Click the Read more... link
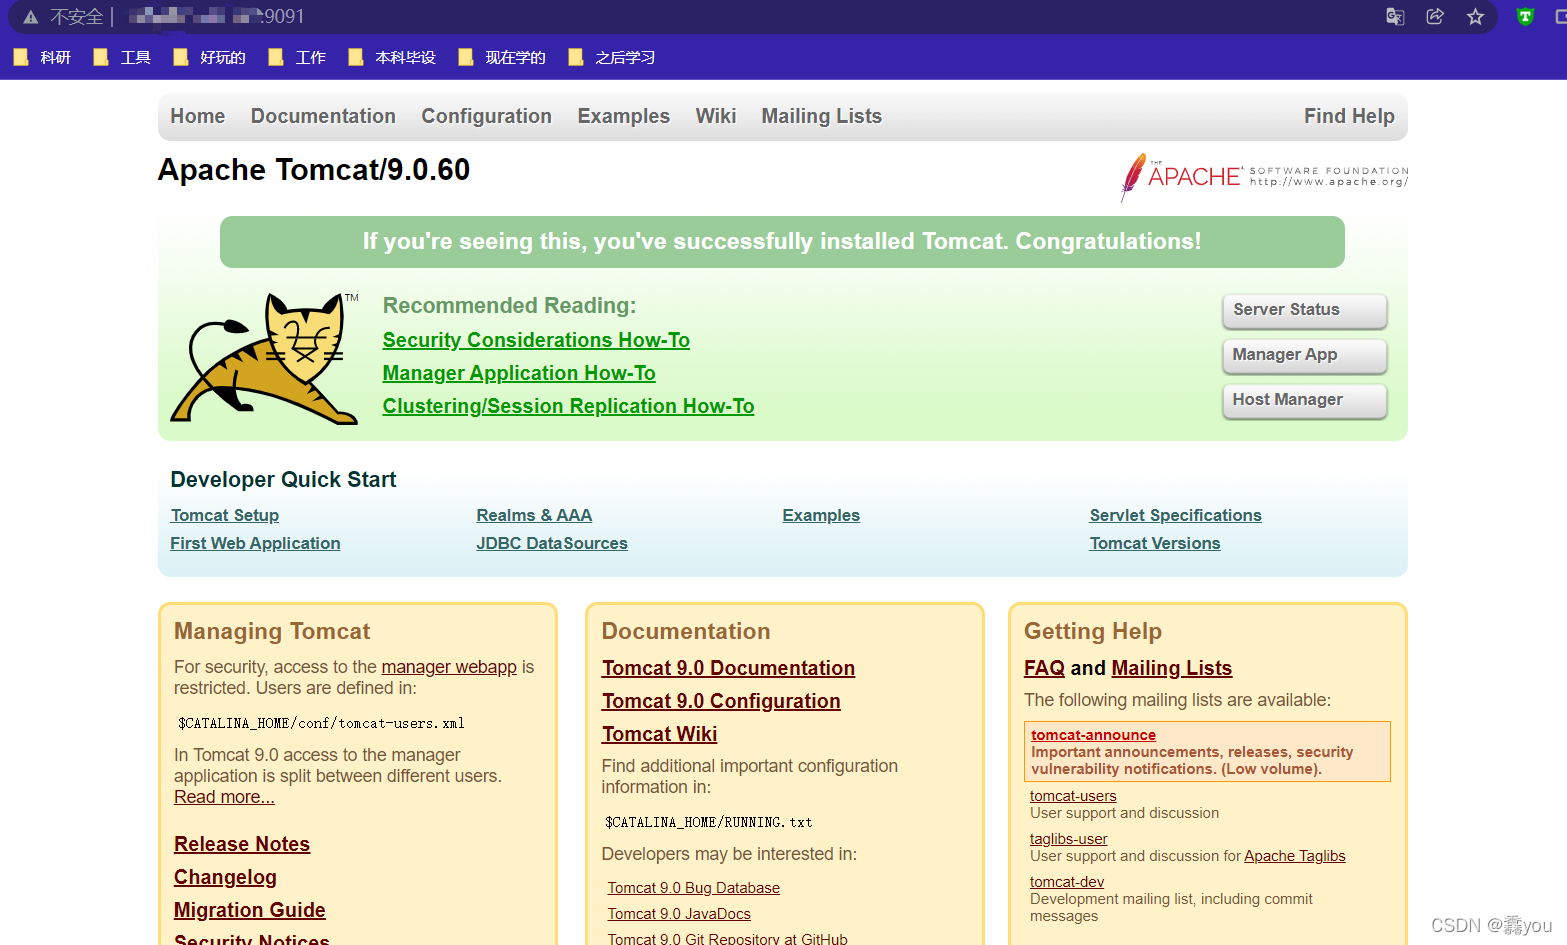Screen dimensions: 1567x945 (x=224, y=797)
